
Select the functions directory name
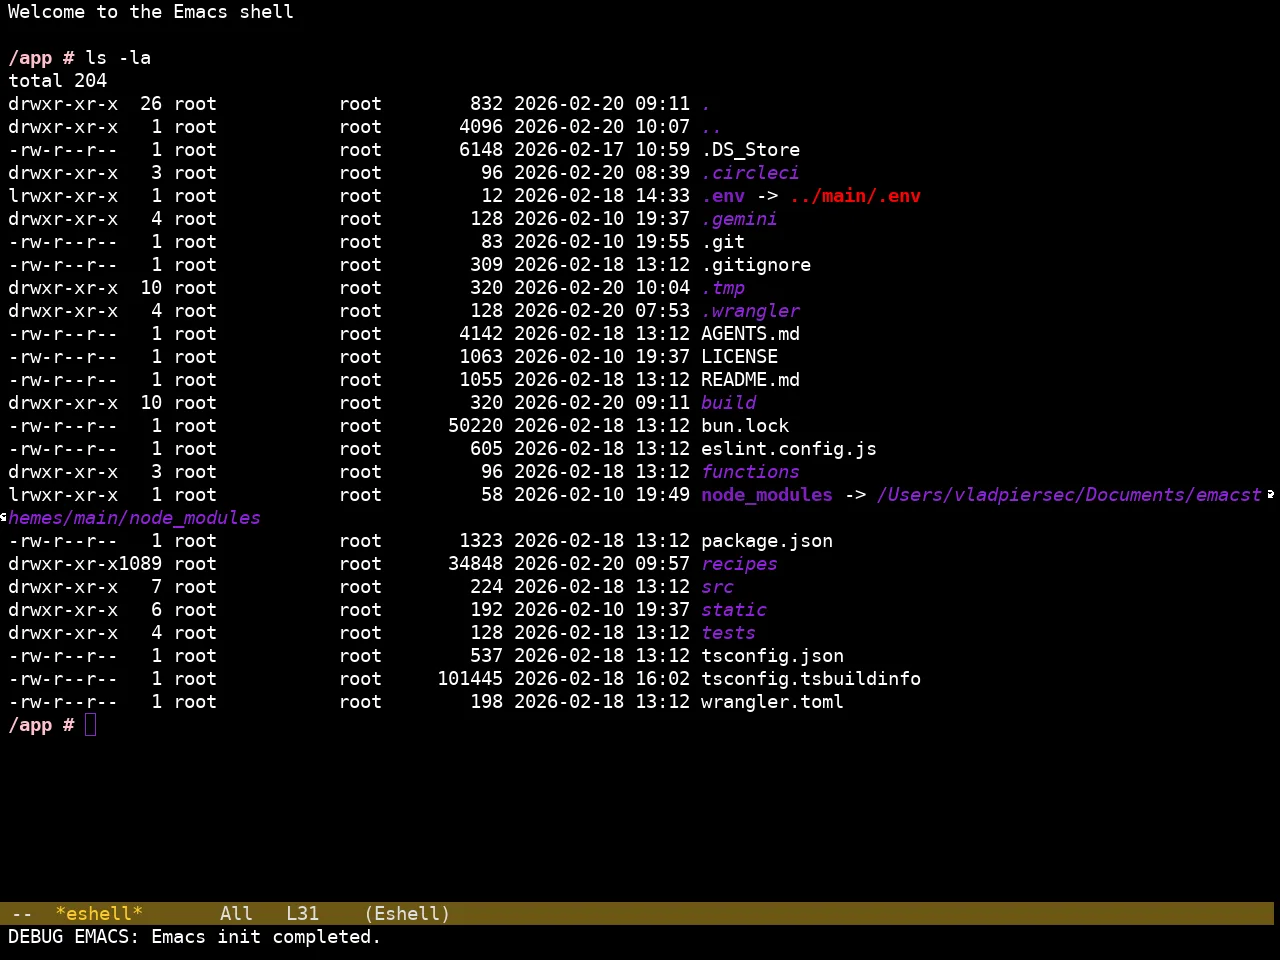point(750,472)
